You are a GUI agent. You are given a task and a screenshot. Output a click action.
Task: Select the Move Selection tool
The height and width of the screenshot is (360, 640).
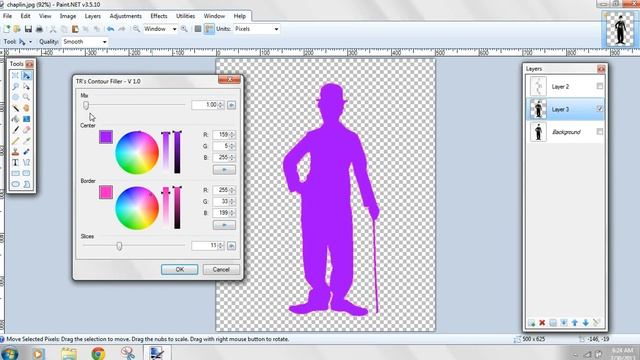pyautogui.click(x=27, y=87)
